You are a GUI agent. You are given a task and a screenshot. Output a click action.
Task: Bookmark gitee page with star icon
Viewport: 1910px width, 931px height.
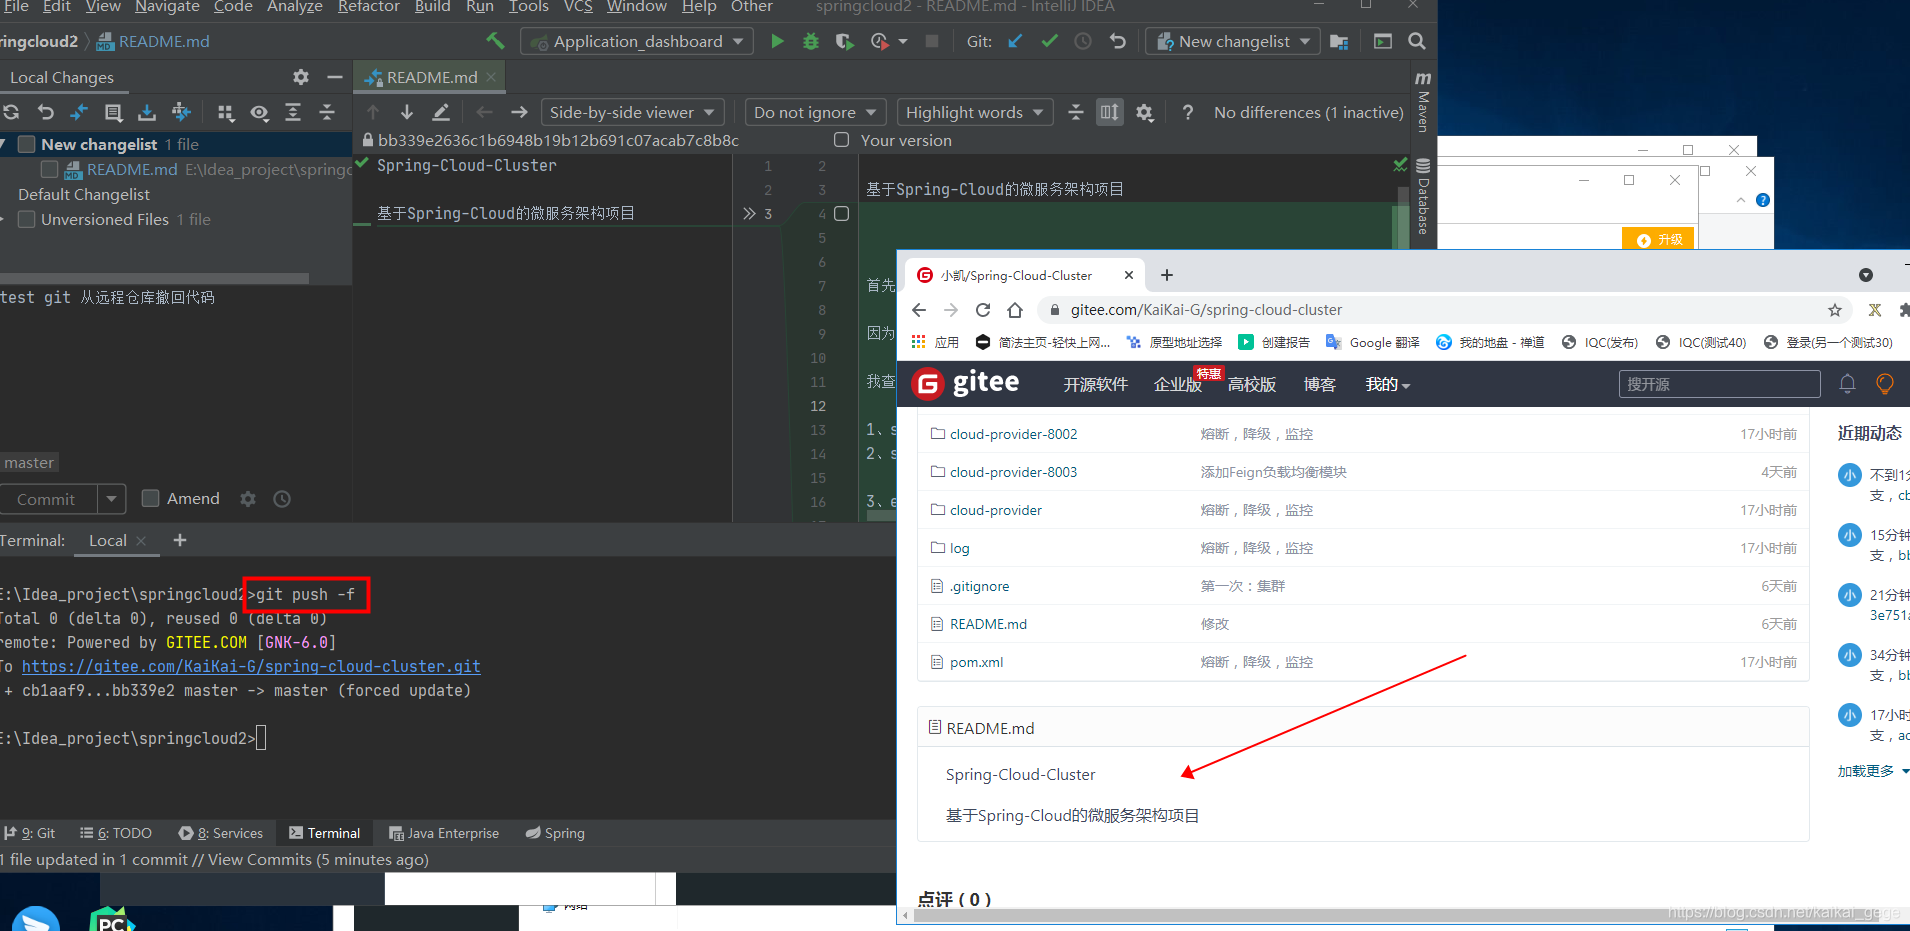pyautogui.click(x=1835, y=310)
